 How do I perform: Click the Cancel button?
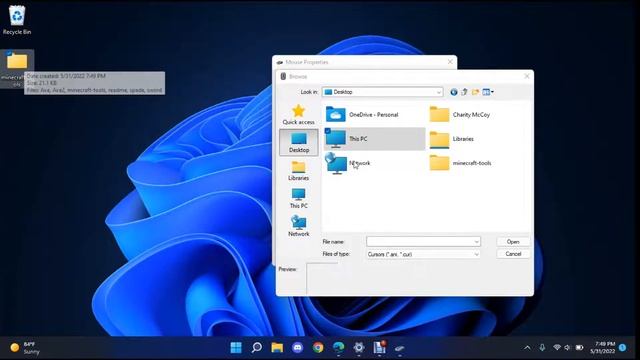[513, 254]
